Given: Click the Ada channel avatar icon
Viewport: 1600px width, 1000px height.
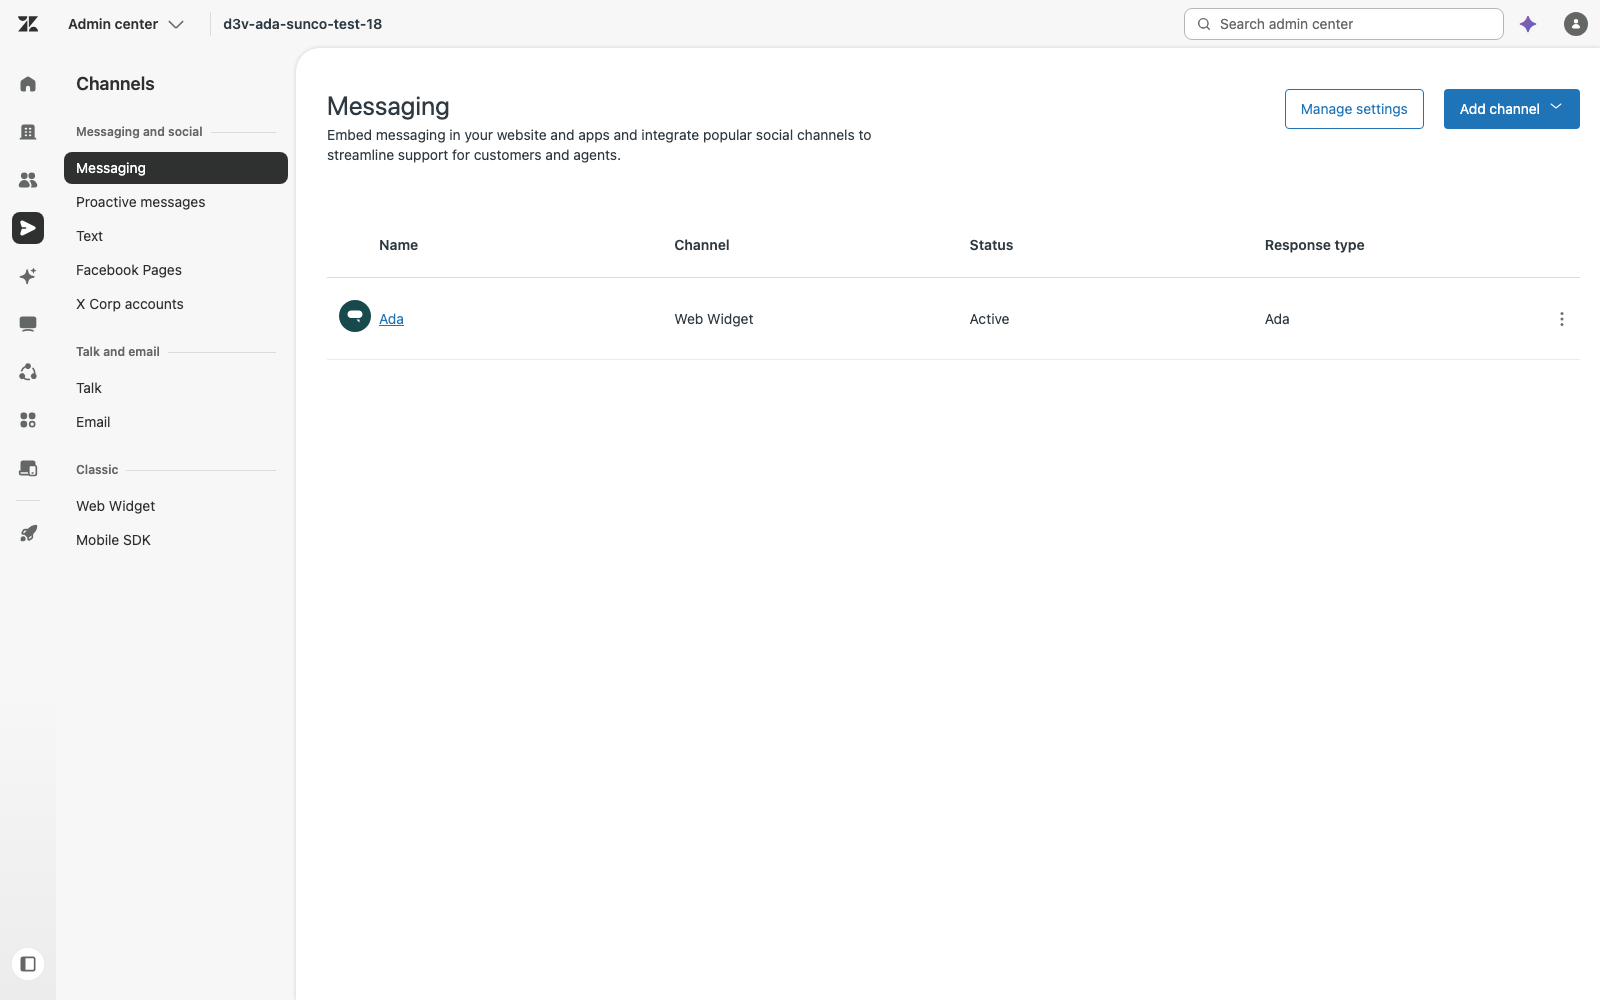Looking at the screenshot, I should pyautogui.click(x=355, y=316).
